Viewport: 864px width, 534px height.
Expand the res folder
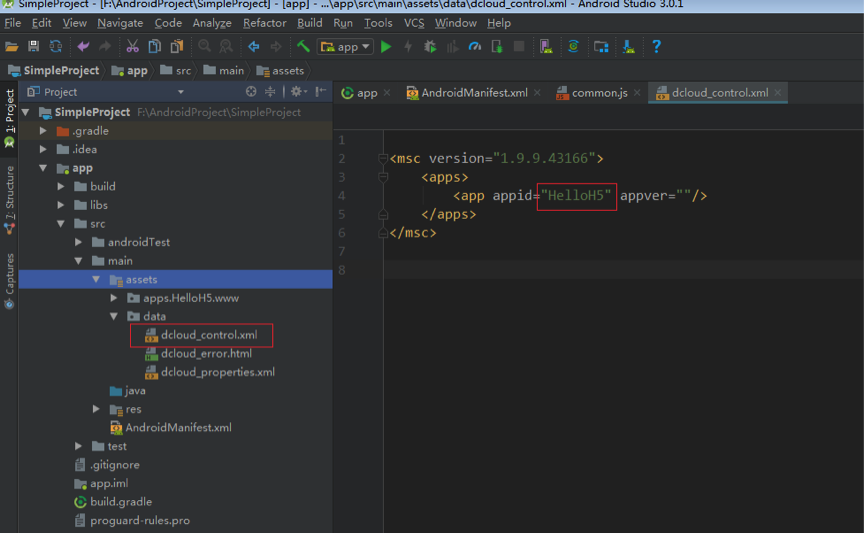tap(96, 409)
